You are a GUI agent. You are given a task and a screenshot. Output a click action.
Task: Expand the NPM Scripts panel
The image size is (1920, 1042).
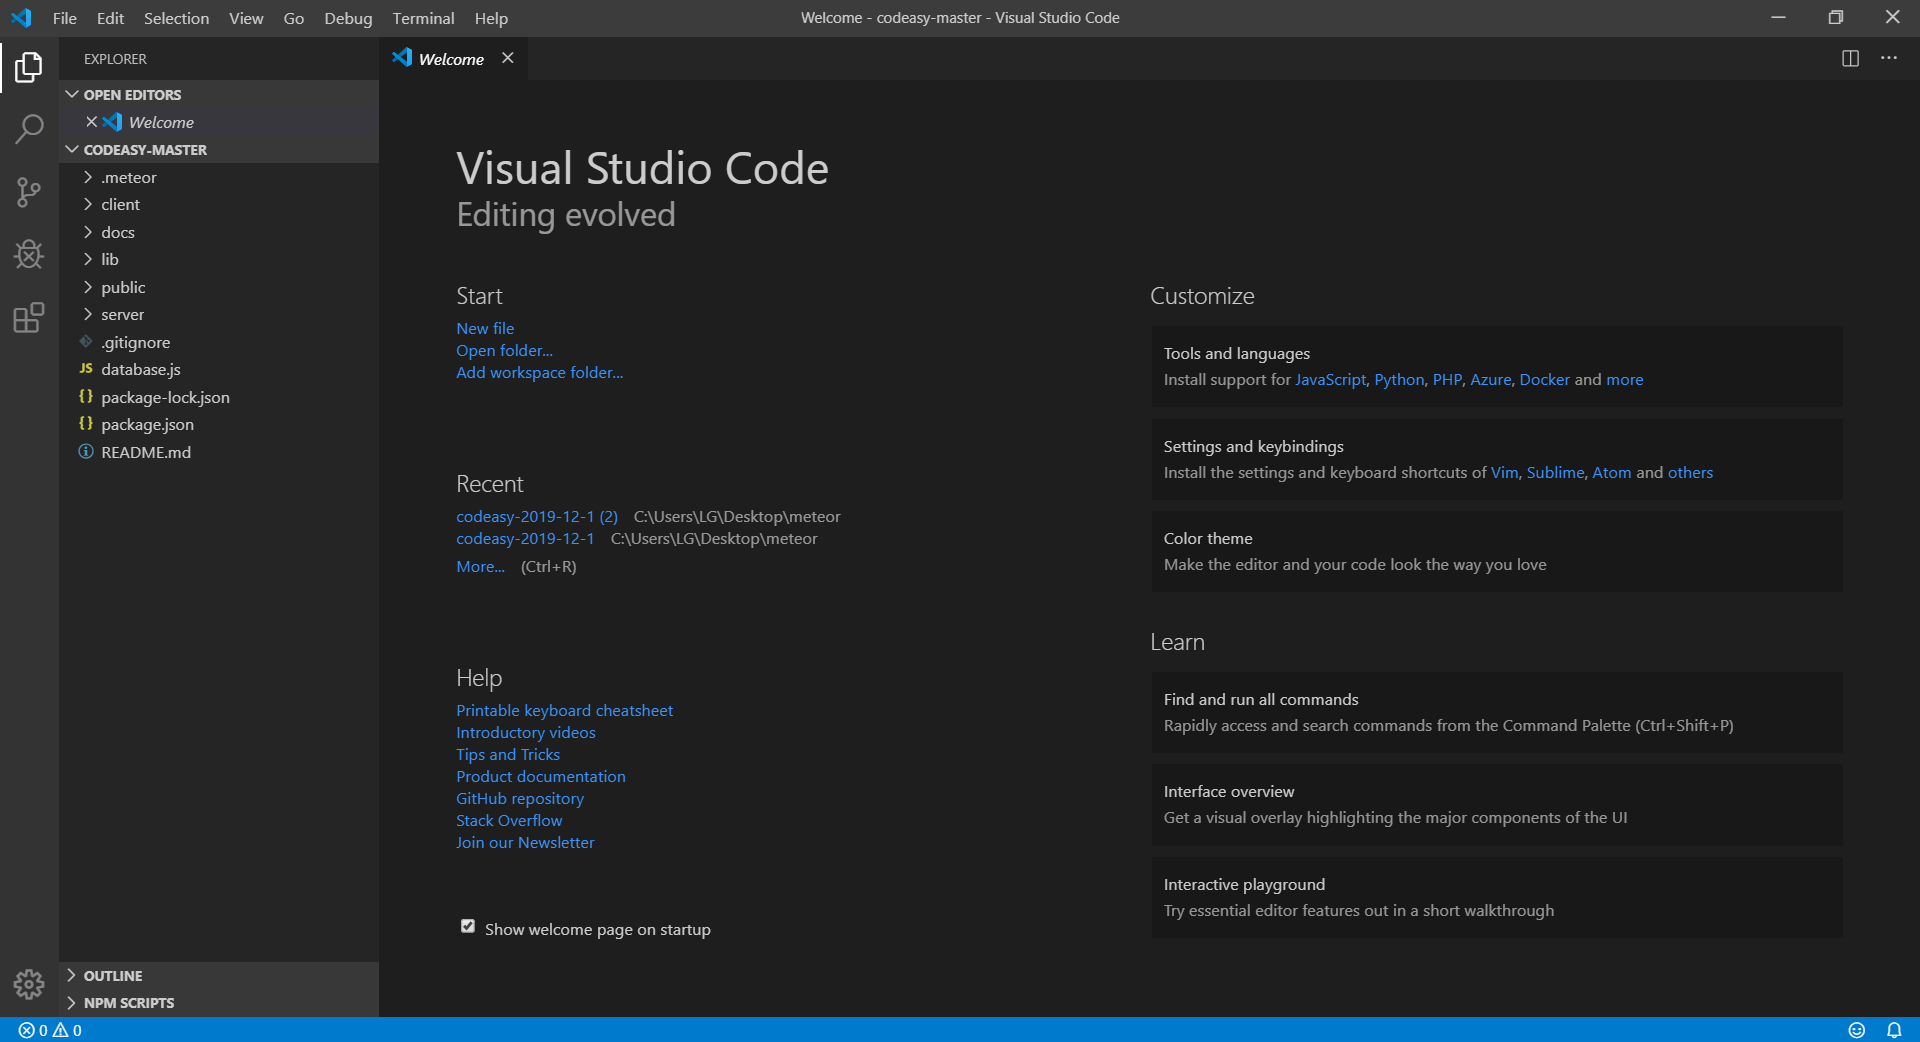tap(219, 1002)
